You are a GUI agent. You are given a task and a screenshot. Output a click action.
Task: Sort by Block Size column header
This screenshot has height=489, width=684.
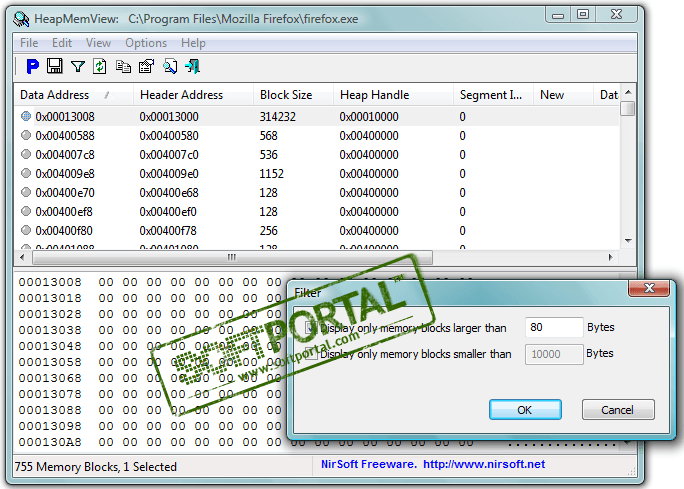pyautogui.click(x=293, y=95)
